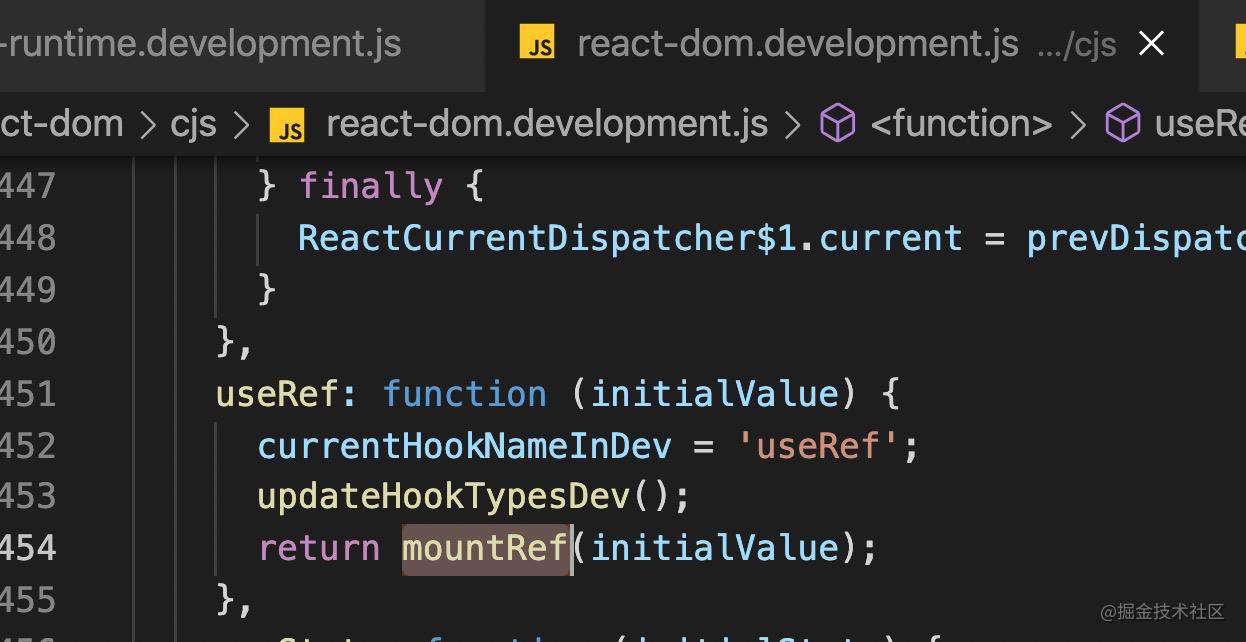Click the cube icon beside <function>
The width and height of the screenshot is (1246, 642).
pos(838,124)
